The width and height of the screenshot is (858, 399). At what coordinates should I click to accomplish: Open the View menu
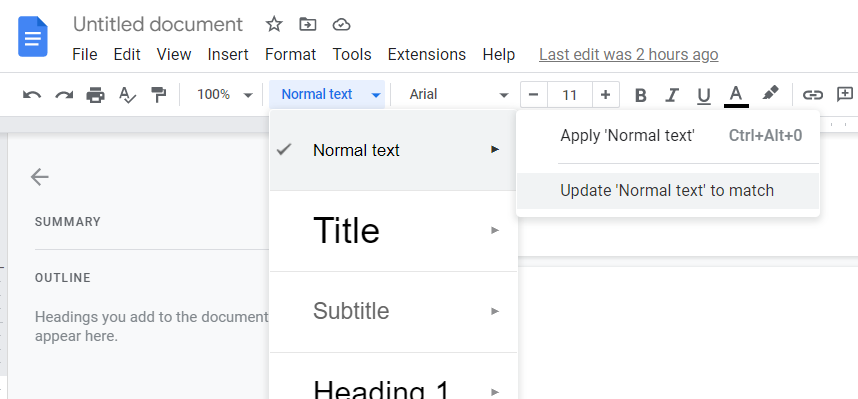click(x=174, y=55)
